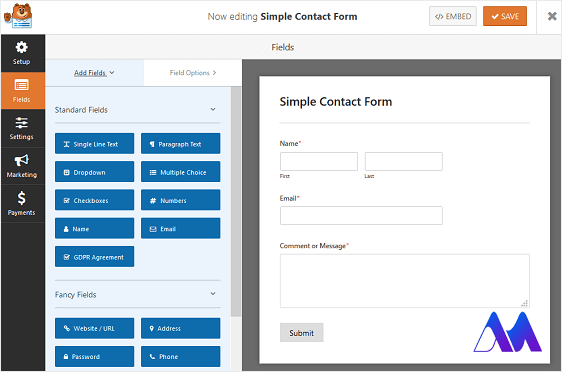This screenshot has height=372, width=562.
Task: Add a Name field
Action: click(94, 228)
